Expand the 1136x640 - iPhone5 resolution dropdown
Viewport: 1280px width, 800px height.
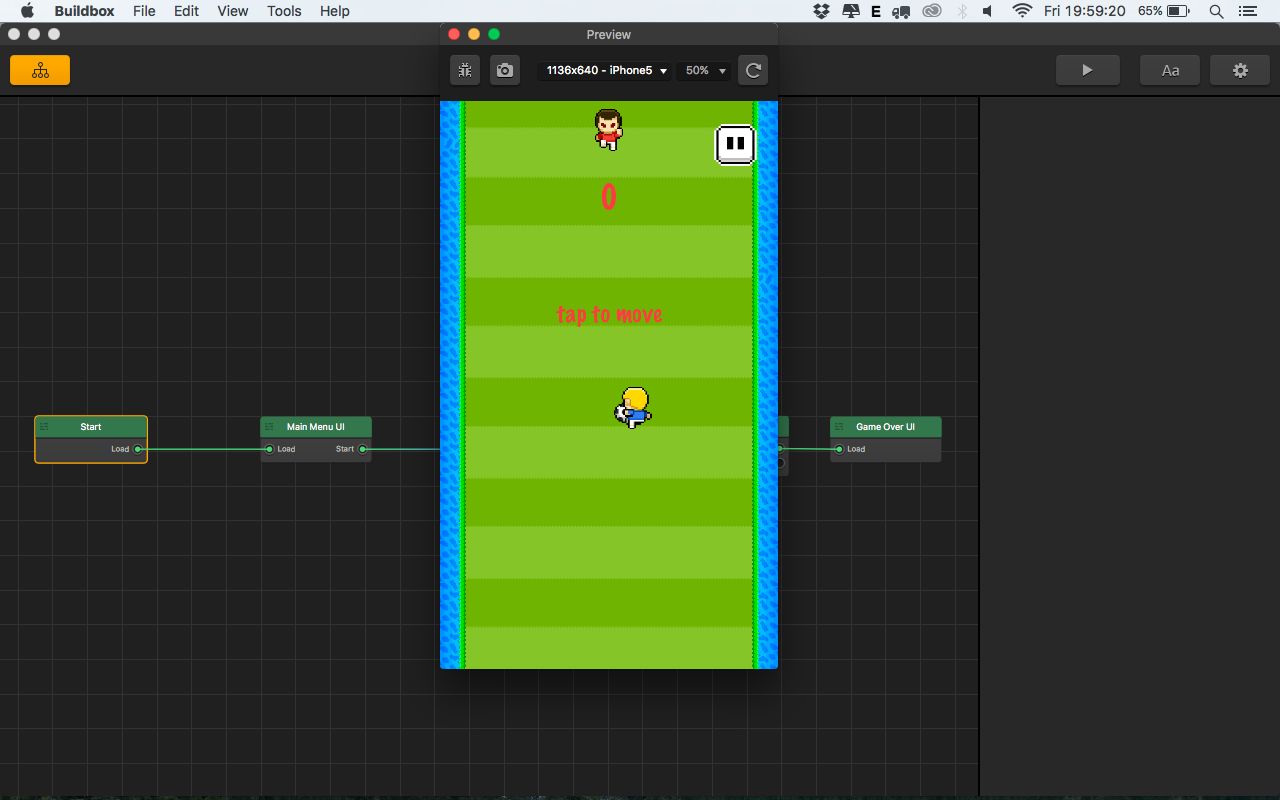(x=606, y=71)
